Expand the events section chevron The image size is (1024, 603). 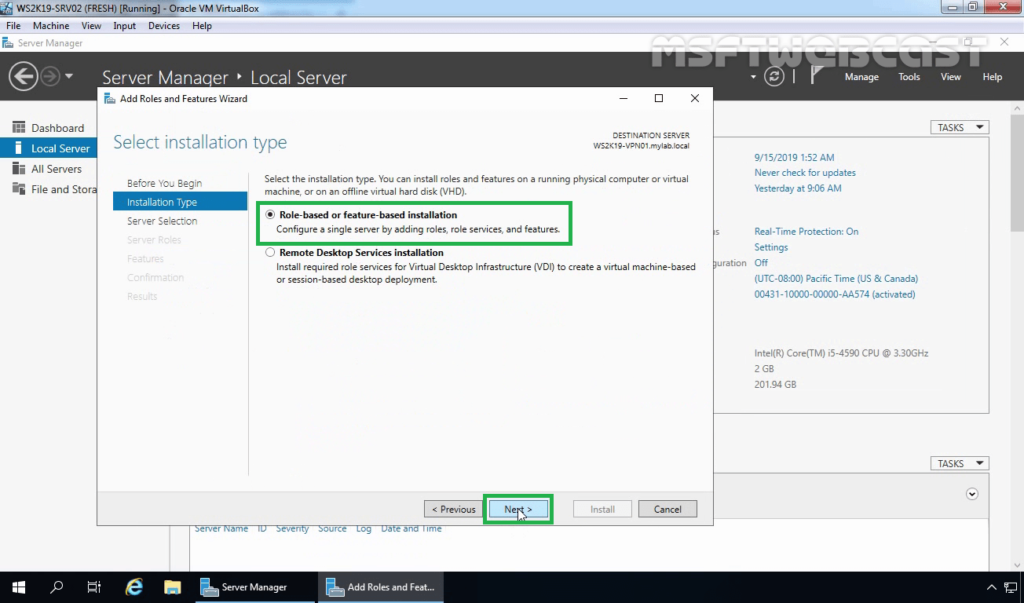(x=972, y=494)
